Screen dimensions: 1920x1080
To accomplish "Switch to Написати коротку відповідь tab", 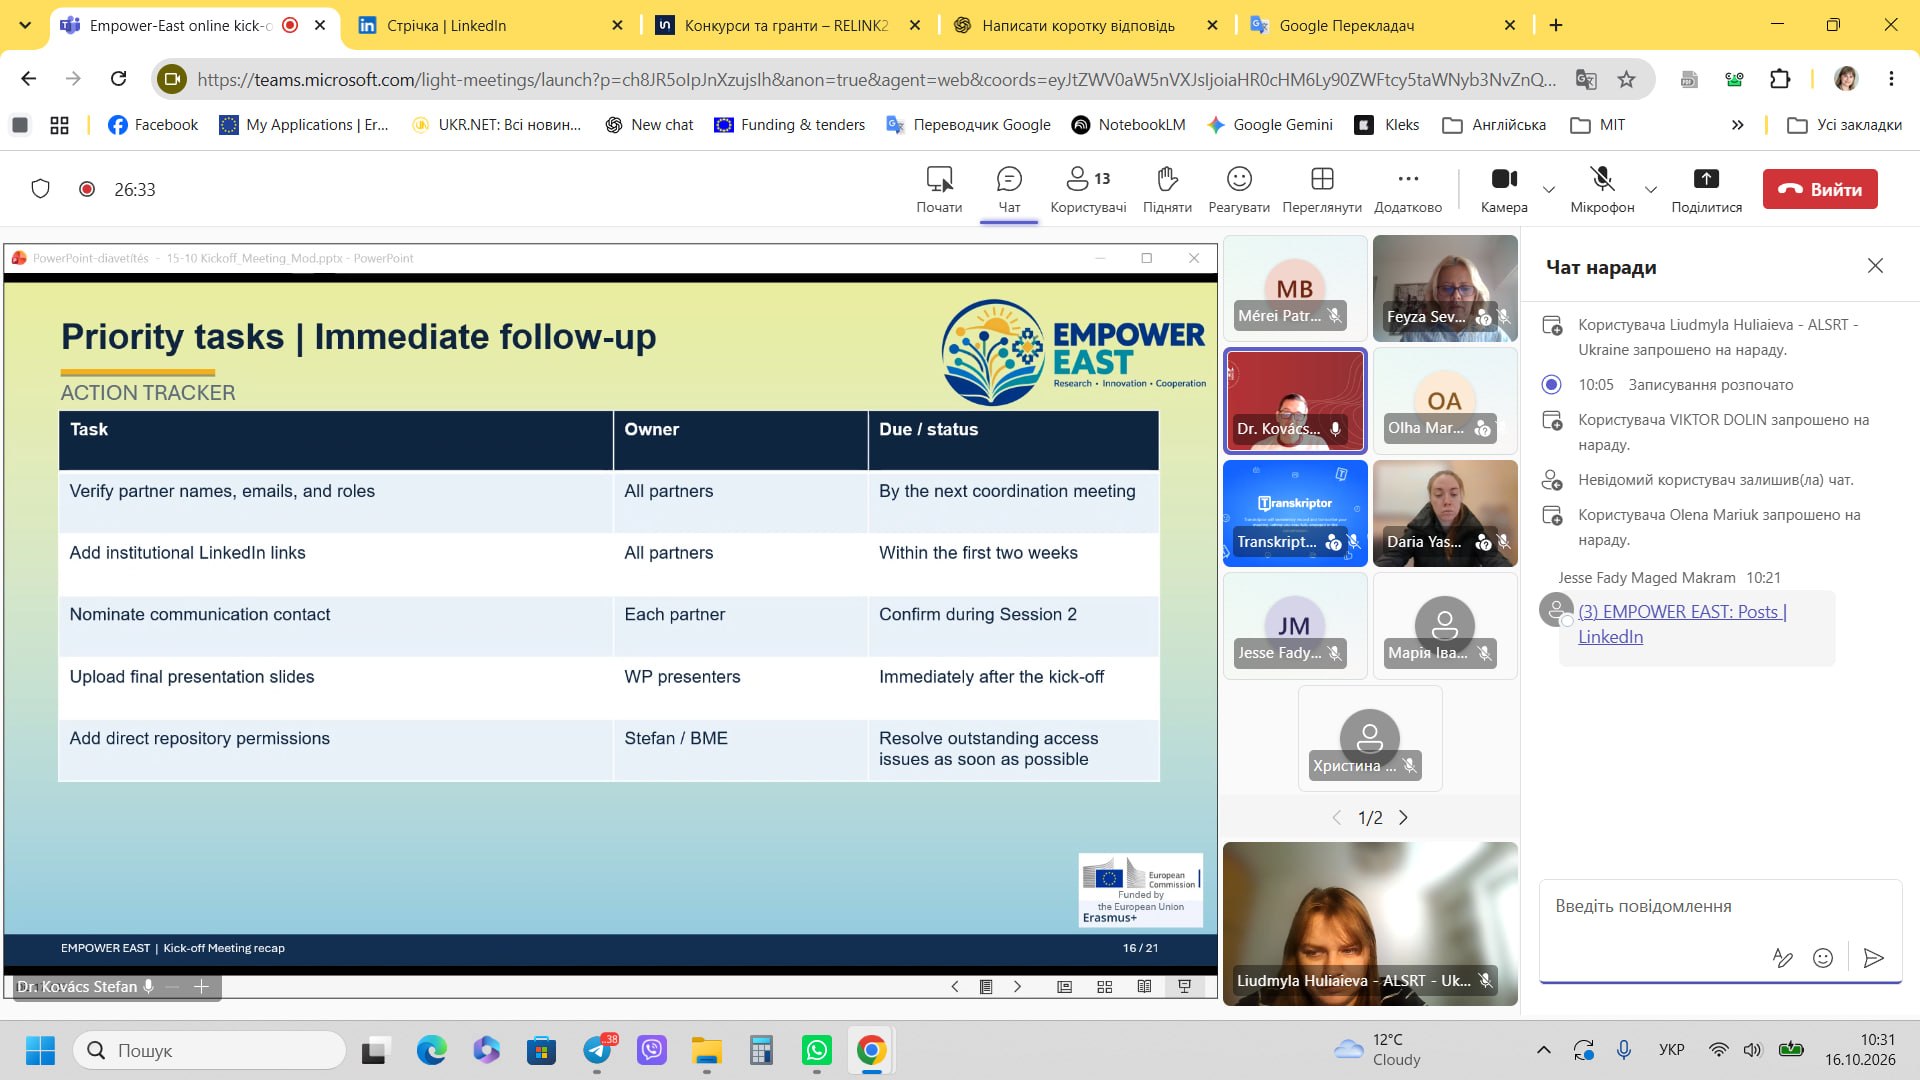I will click(1086, 25).
